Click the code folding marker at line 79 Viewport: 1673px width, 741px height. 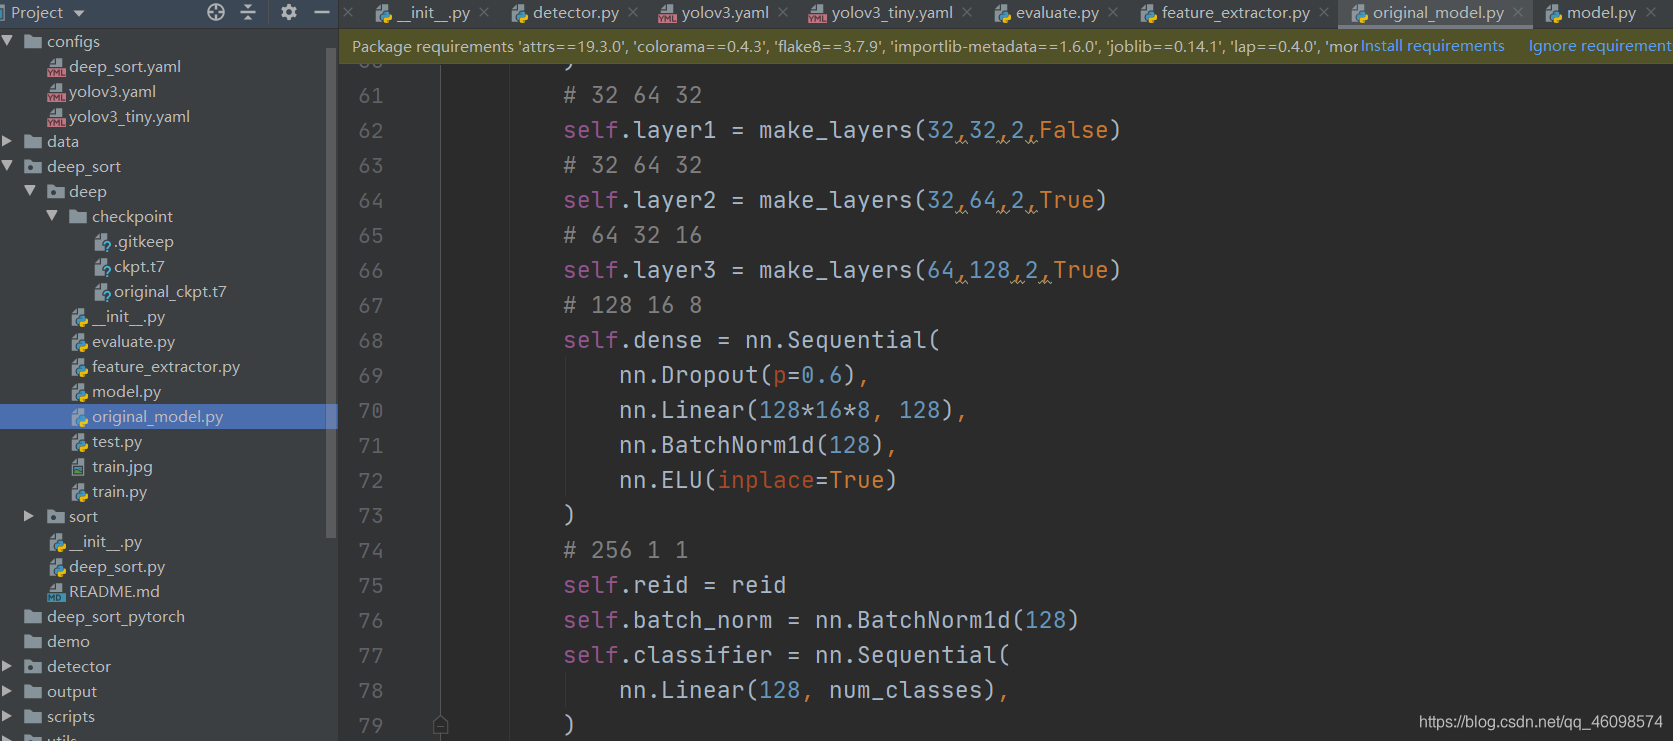pos(440,725)
